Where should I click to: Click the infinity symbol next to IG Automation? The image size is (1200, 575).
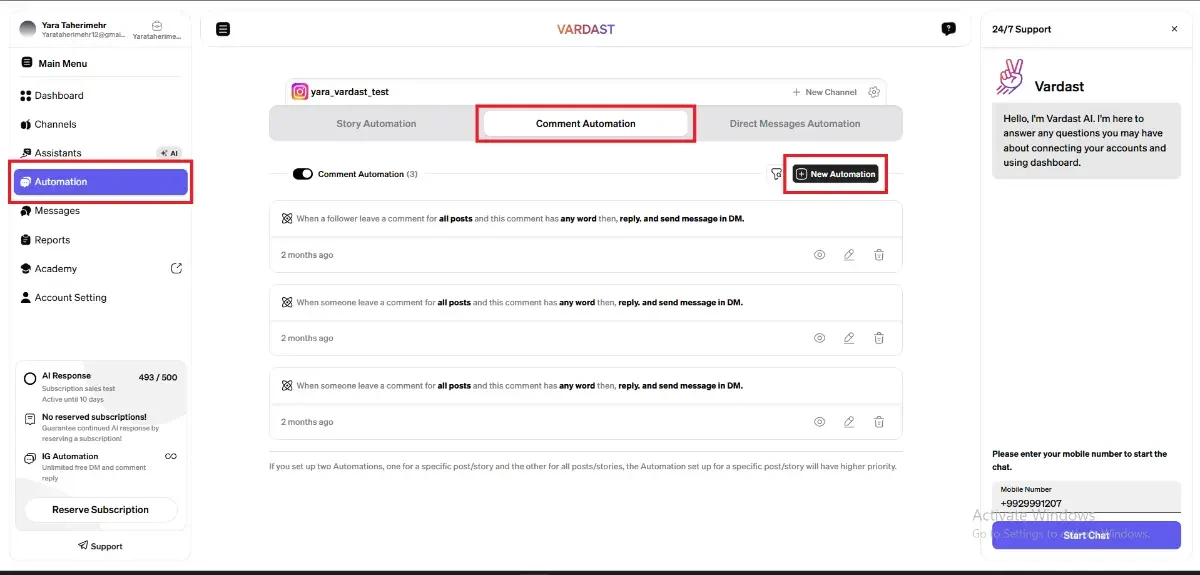click(x=171, y=456)
